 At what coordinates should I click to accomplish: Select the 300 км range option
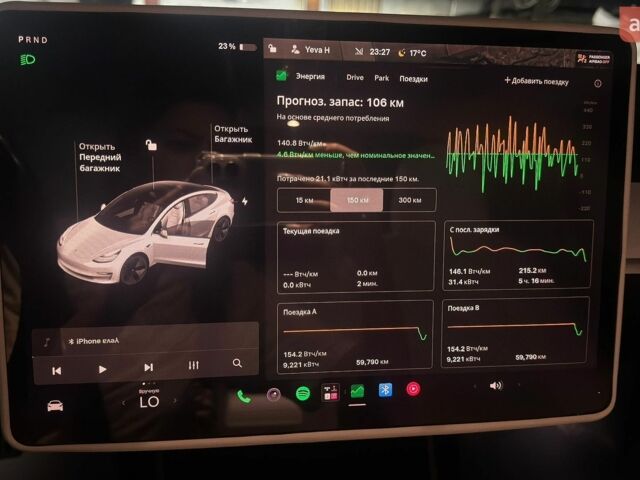coord(409,200)
